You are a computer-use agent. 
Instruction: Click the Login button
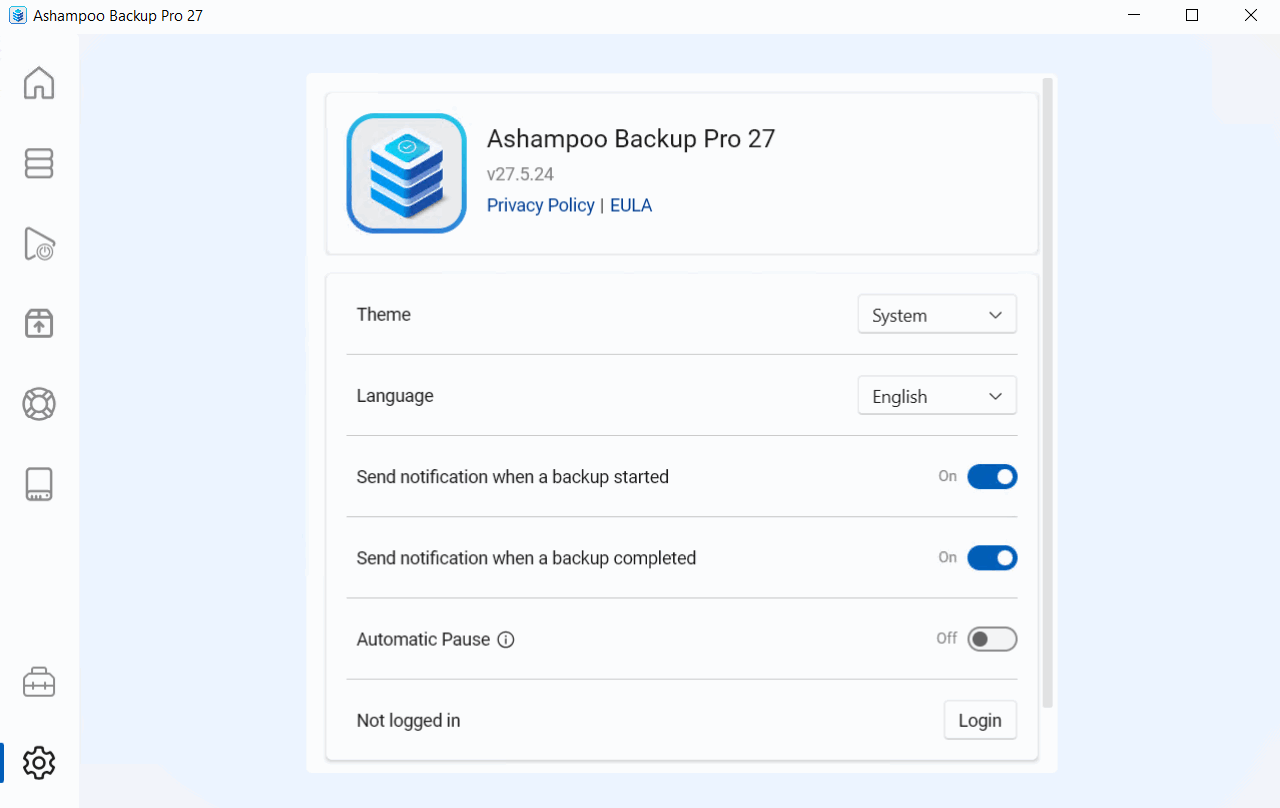pyautogui.click(x=980, y=720)
